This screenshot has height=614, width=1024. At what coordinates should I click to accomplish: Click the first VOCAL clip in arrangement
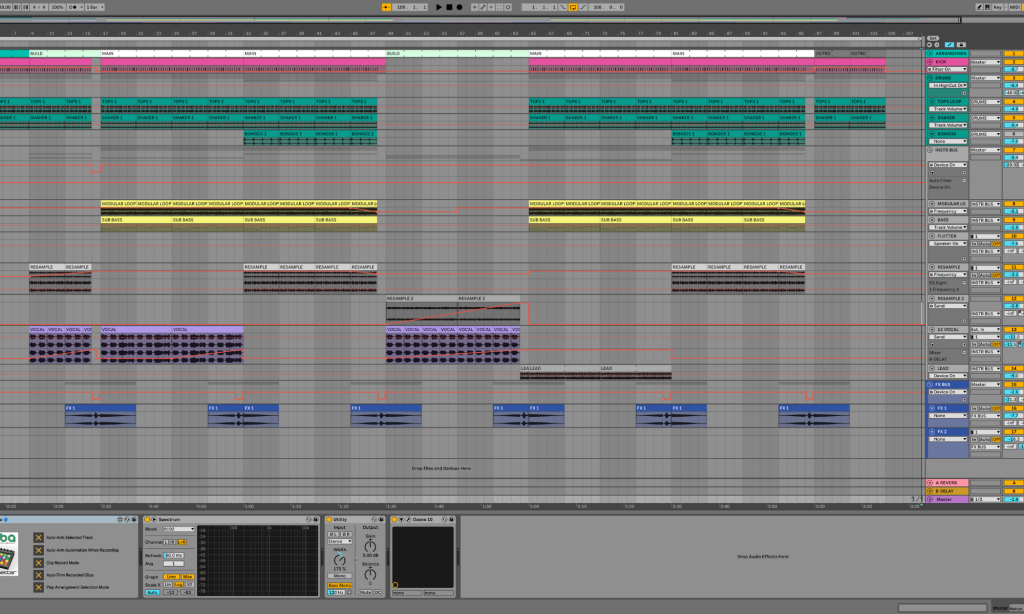click(x=38, y=329)
